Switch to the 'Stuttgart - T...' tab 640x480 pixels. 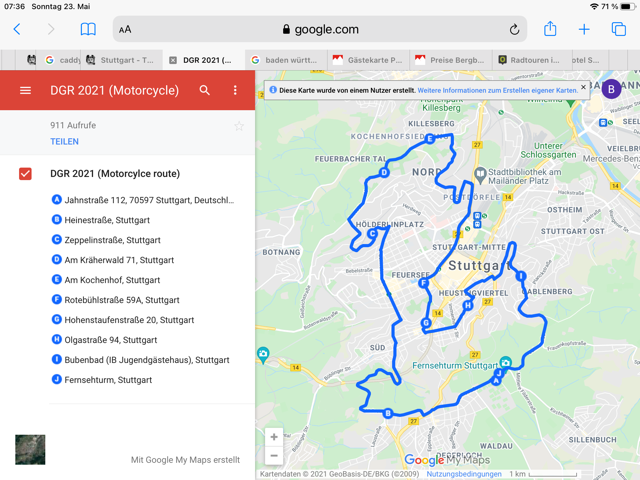tap(122, 60)
